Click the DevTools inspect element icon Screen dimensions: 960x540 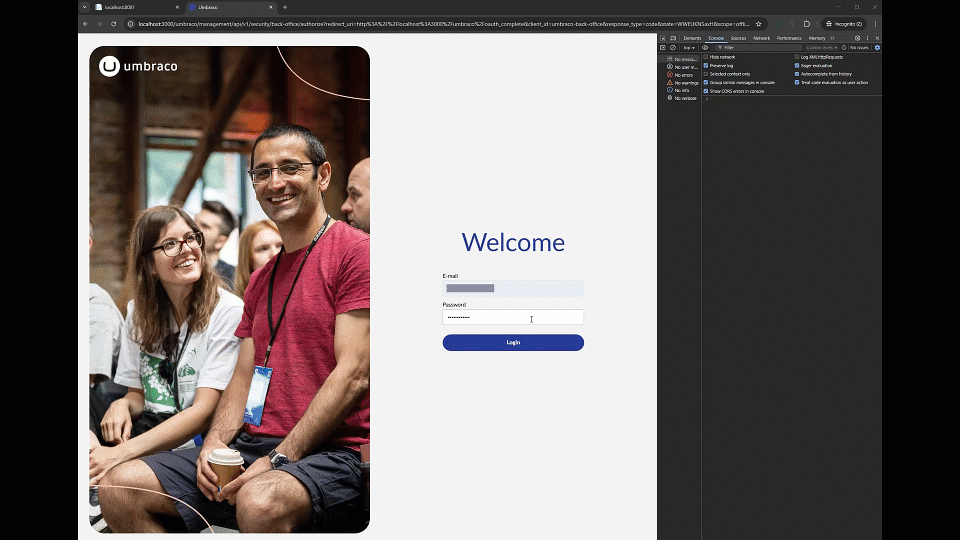pos(662,38)
